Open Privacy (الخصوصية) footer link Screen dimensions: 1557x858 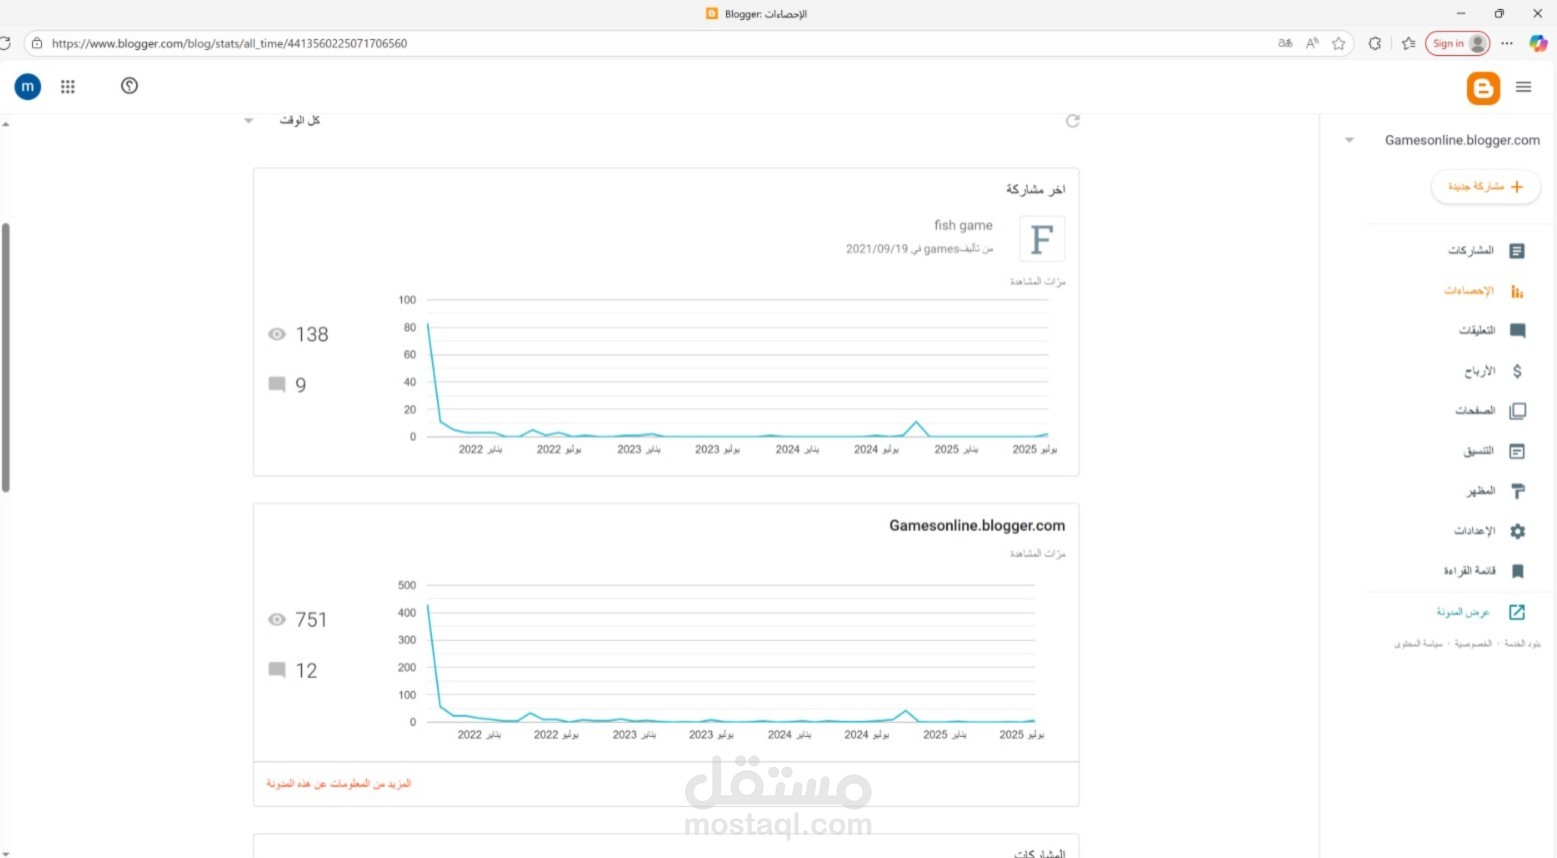click(1473, 644)
